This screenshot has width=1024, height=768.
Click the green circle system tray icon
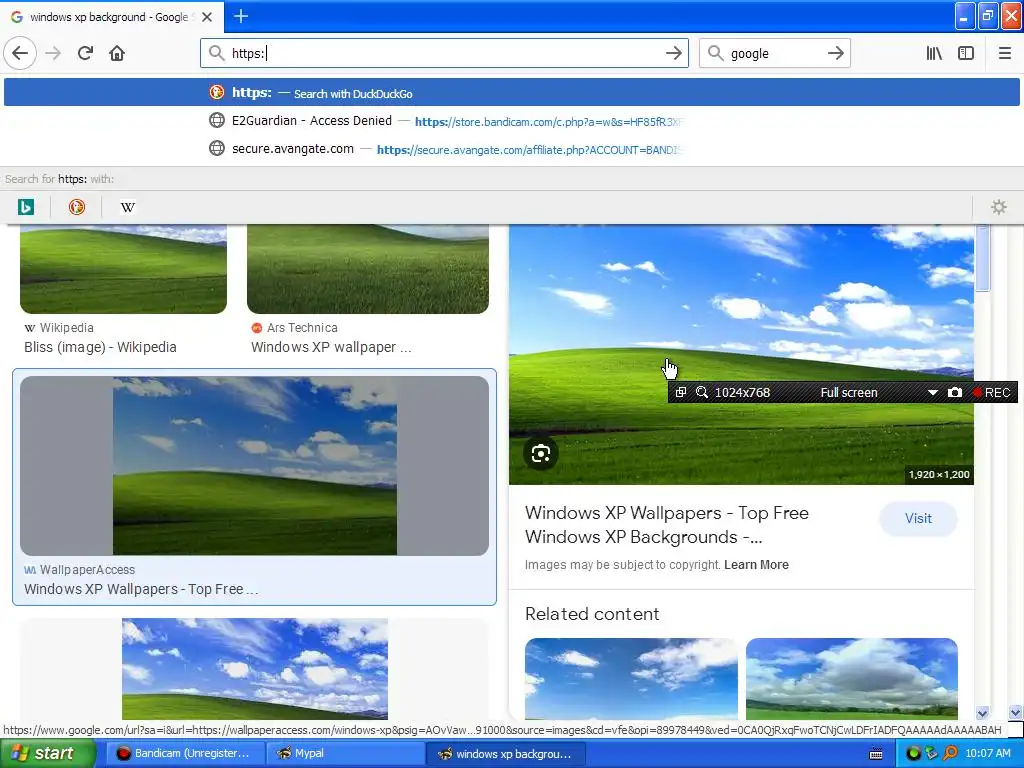tap(914, 754)
